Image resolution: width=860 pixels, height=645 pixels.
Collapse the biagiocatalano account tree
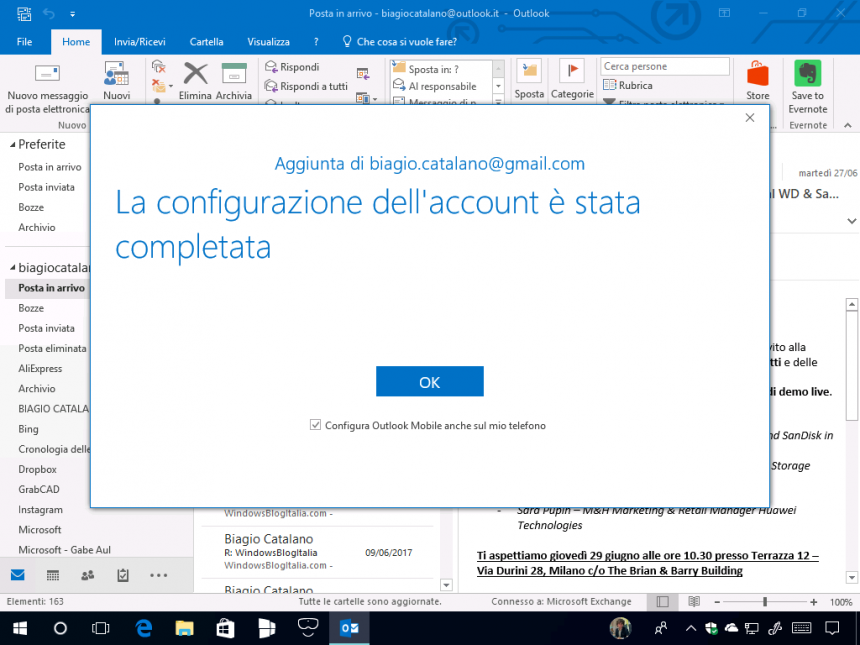13,268
